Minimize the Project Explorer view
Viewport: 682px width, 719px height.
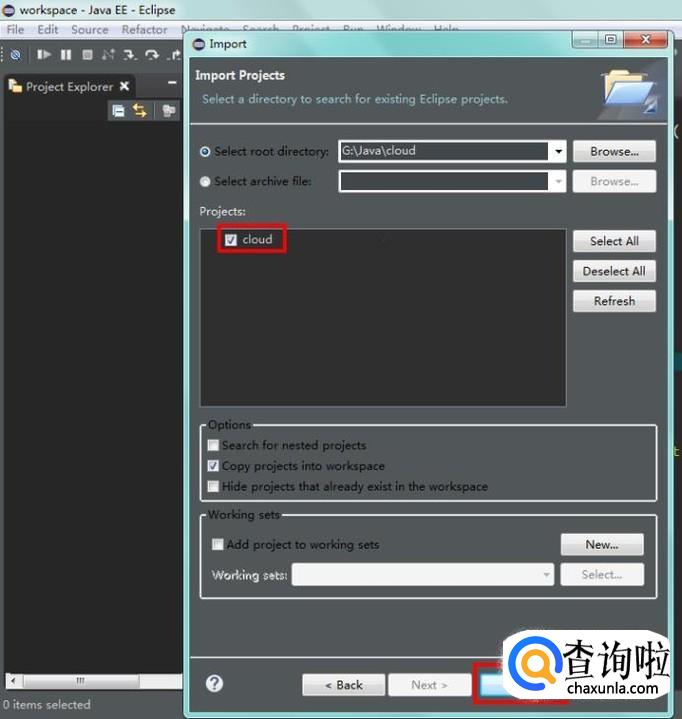pyautogui.click(x=172, y=83)
